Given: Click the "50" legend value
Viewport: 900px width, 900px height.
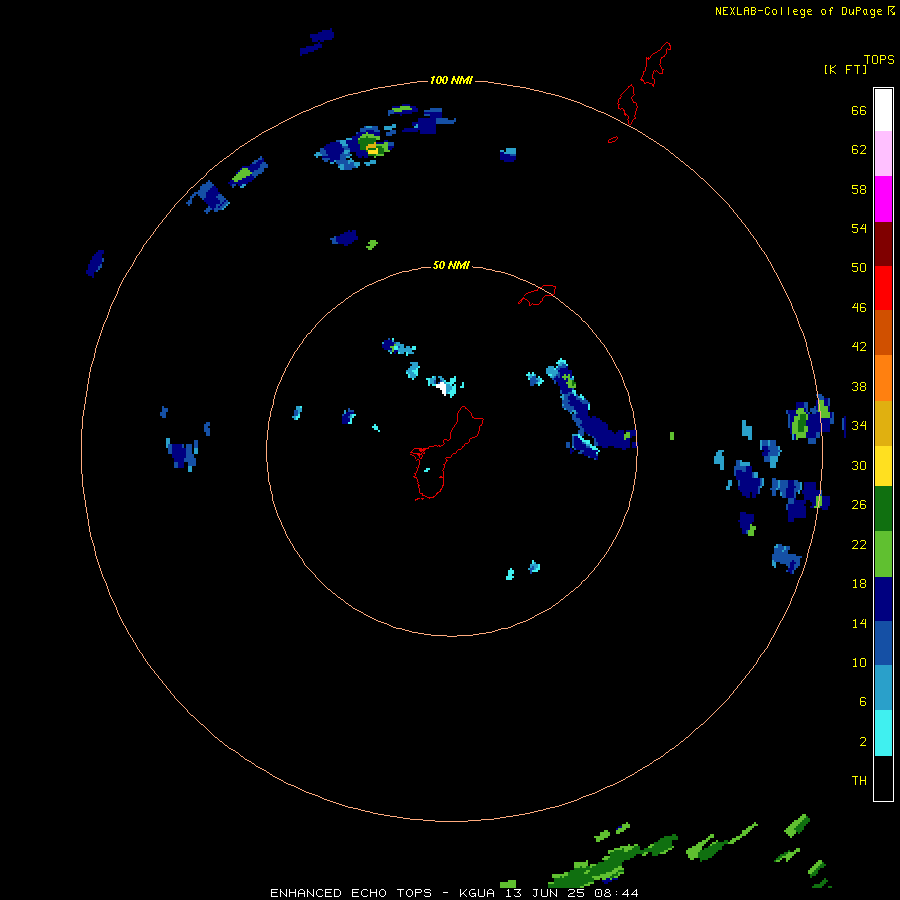Looking at the screenshot, I should pos(859,267).
